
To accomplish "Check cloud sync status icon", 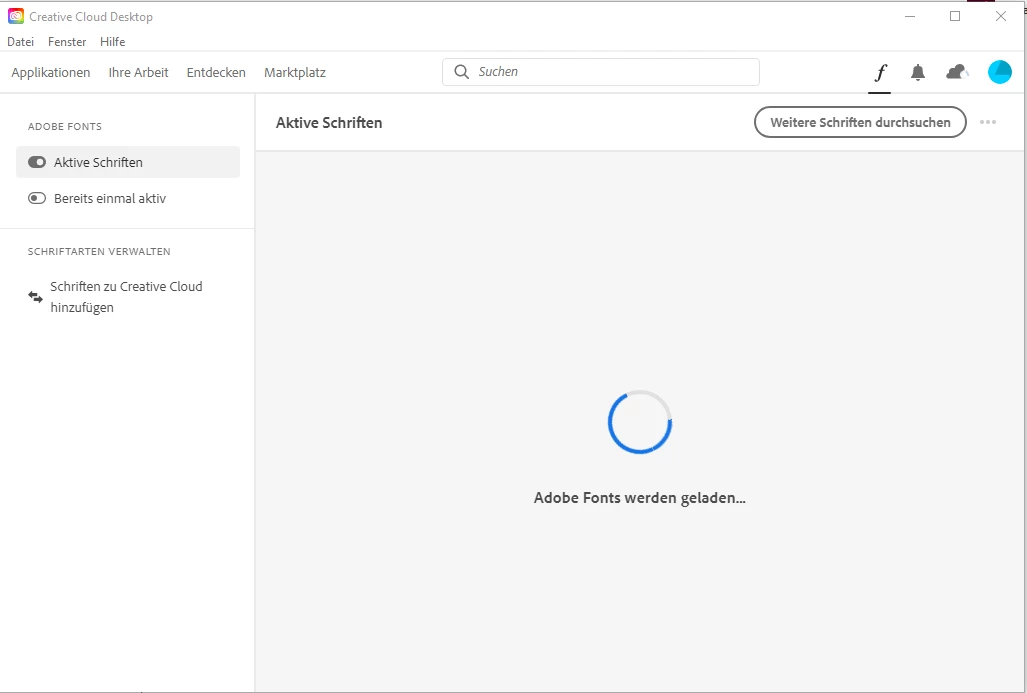I will click(x=957, y=72).
